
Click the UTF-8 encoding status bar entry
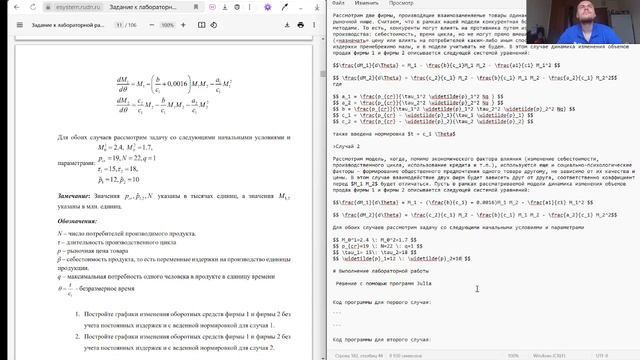(x=602, y=356)
